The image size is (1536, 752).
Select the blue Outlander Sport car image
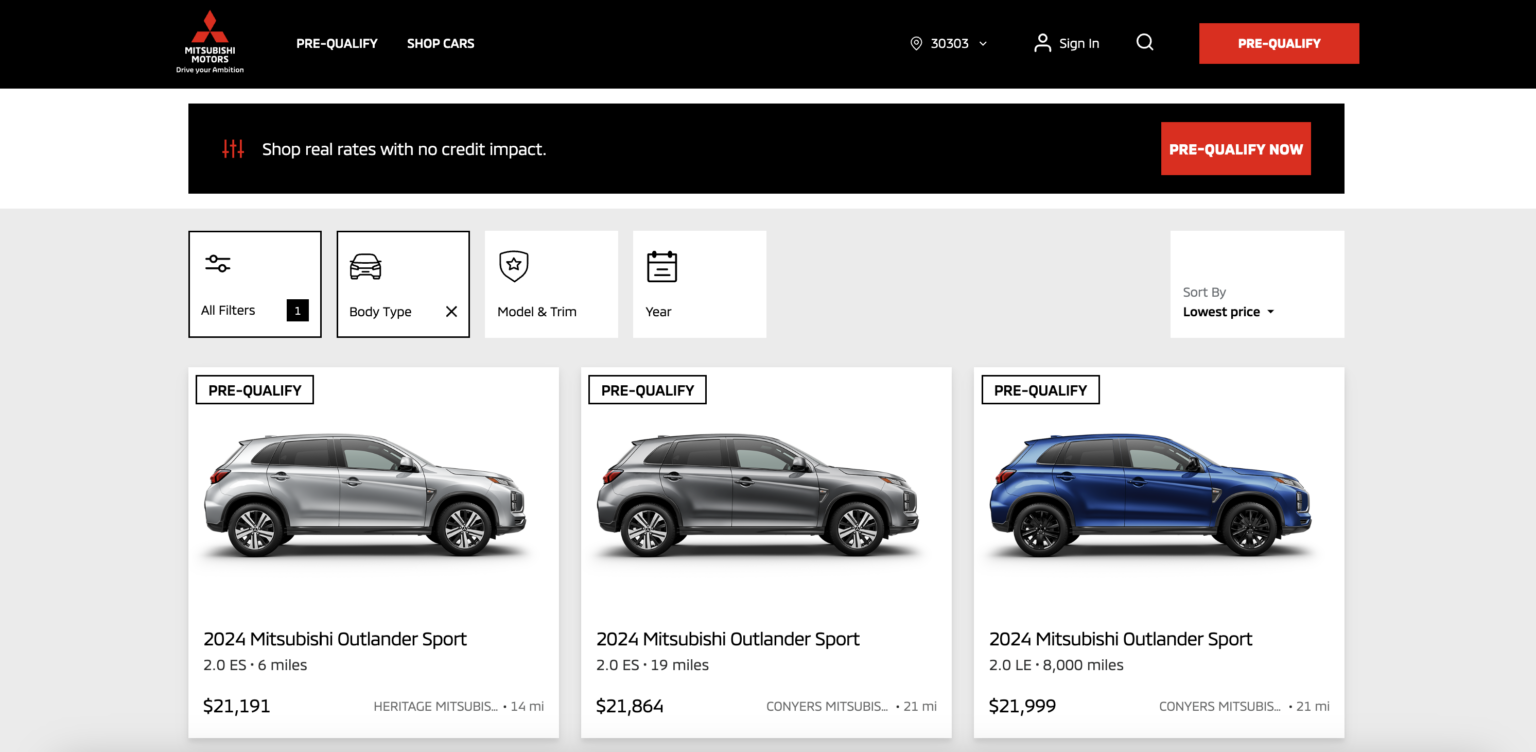pos(1150,495)
